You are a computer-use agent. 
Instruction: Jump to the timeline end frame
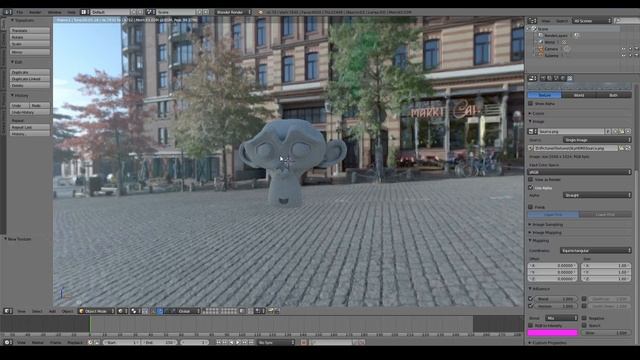(x=251, y=342)
